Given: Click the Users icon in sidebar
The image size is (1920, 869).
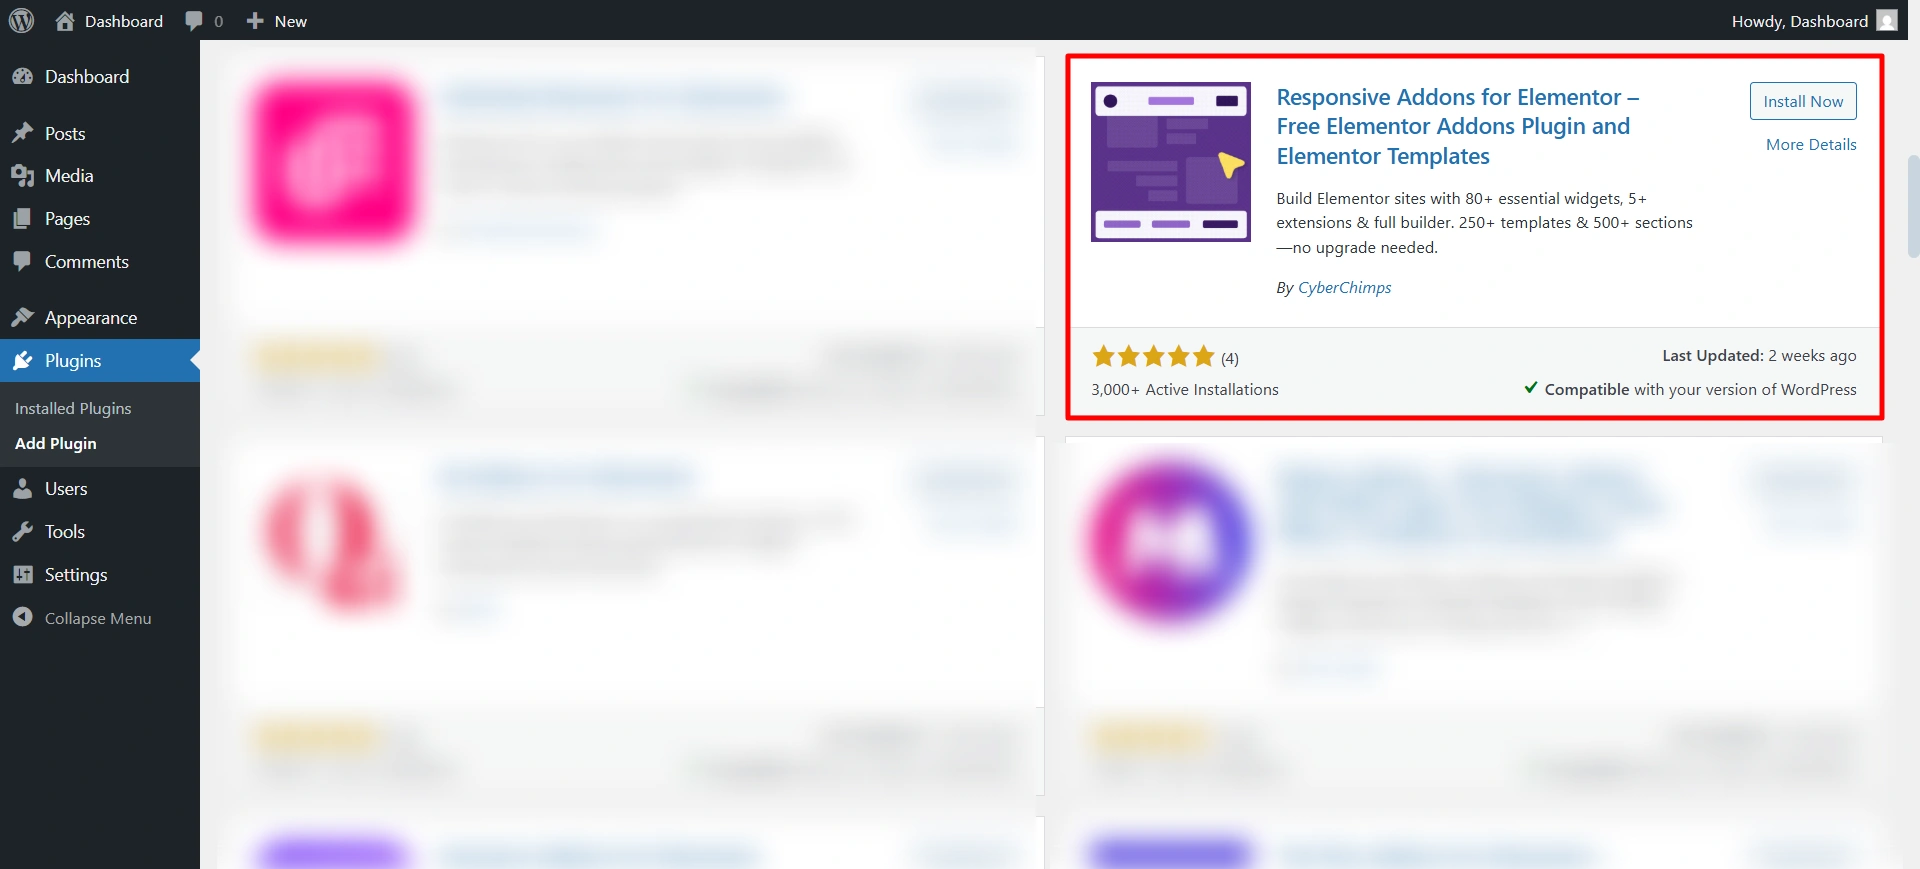Looking at the screenshot, I should pyautogui.click(x=22, y=489).
